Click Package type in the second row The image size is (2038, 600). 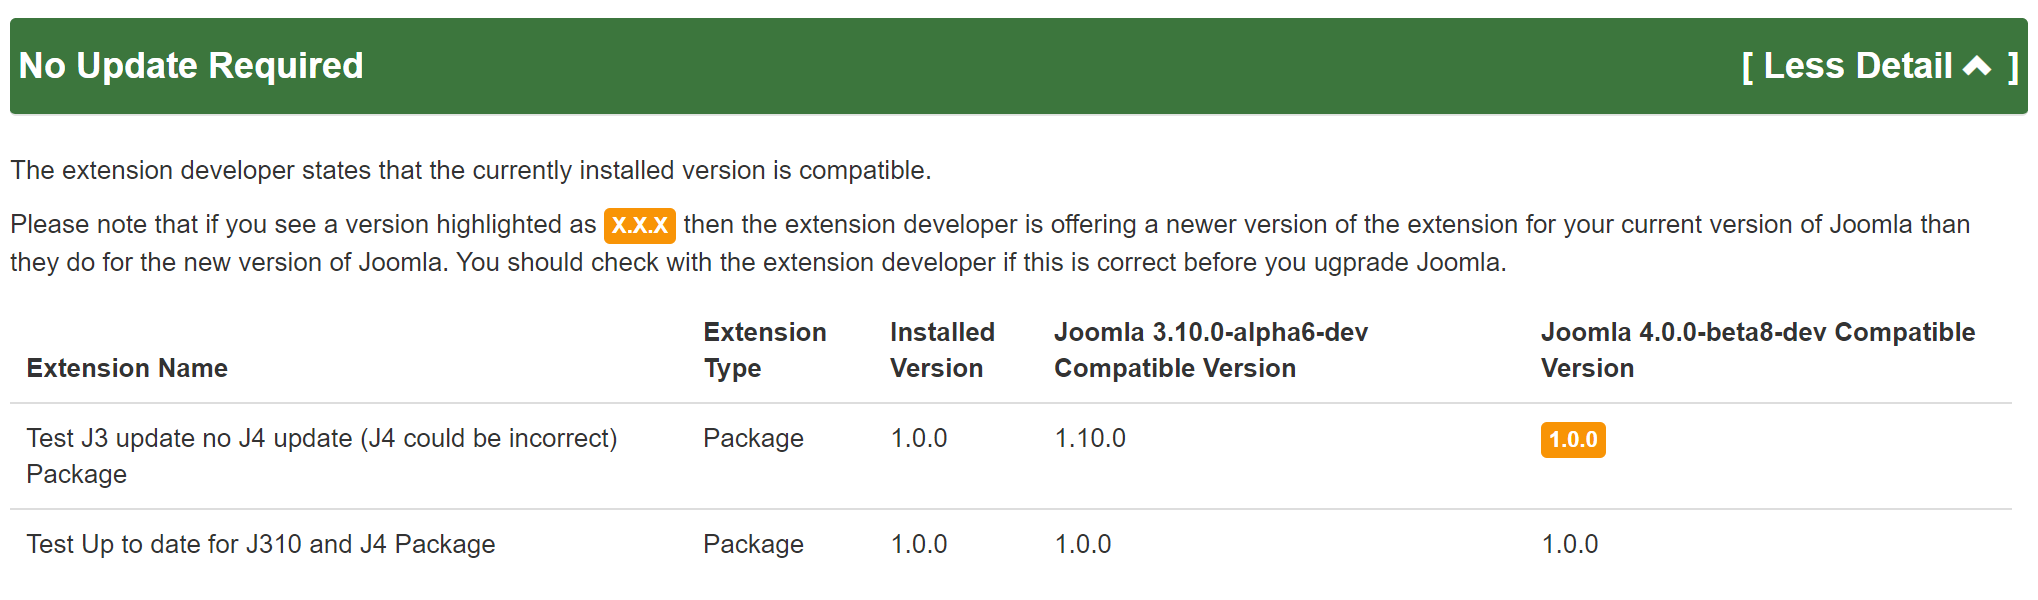click(x=753, y=544)
